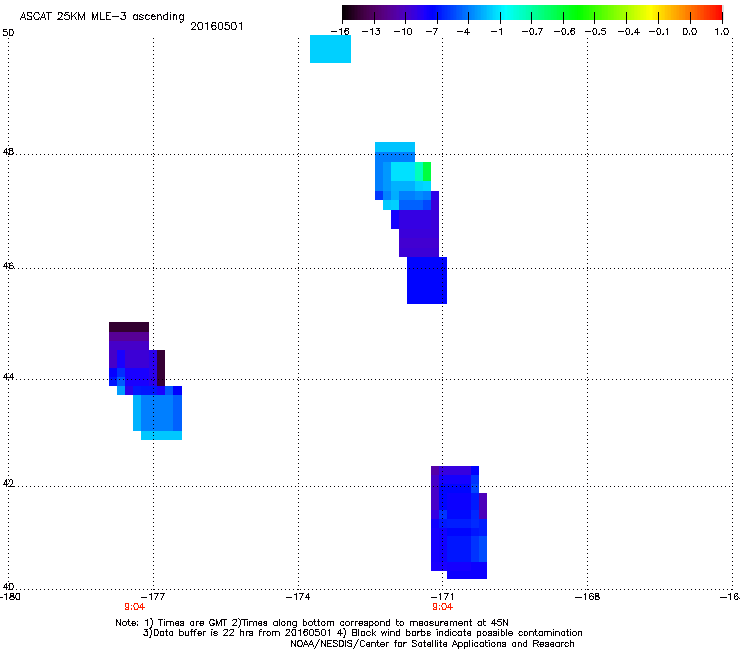Click the ASCAT 25KM MLE-3 ascending title
Screen dimensions: 740x650
click(x=102, y=16)
